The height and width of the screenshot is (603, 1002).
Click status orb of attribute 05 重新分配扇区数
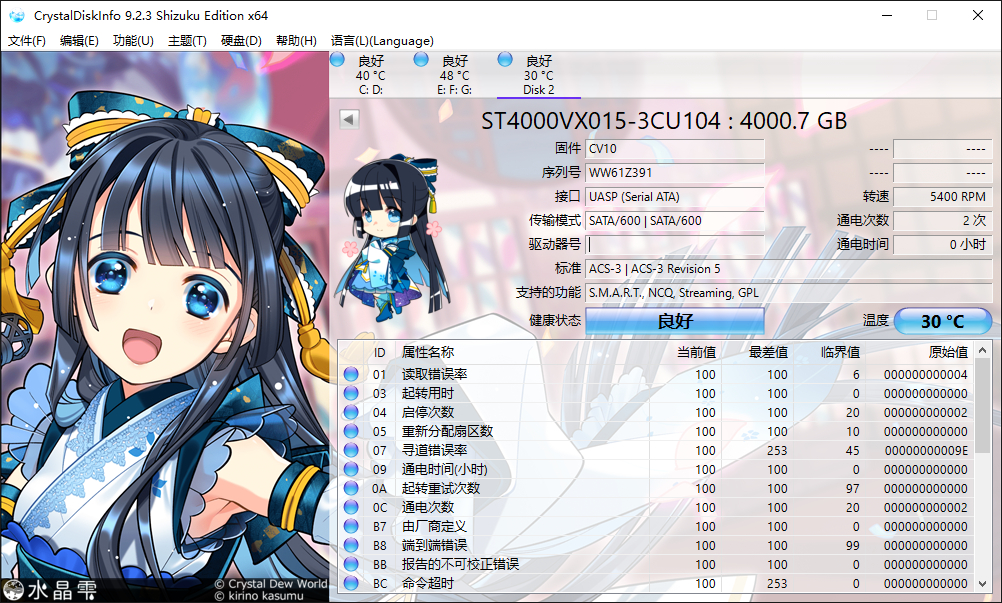tap(351, 431)
